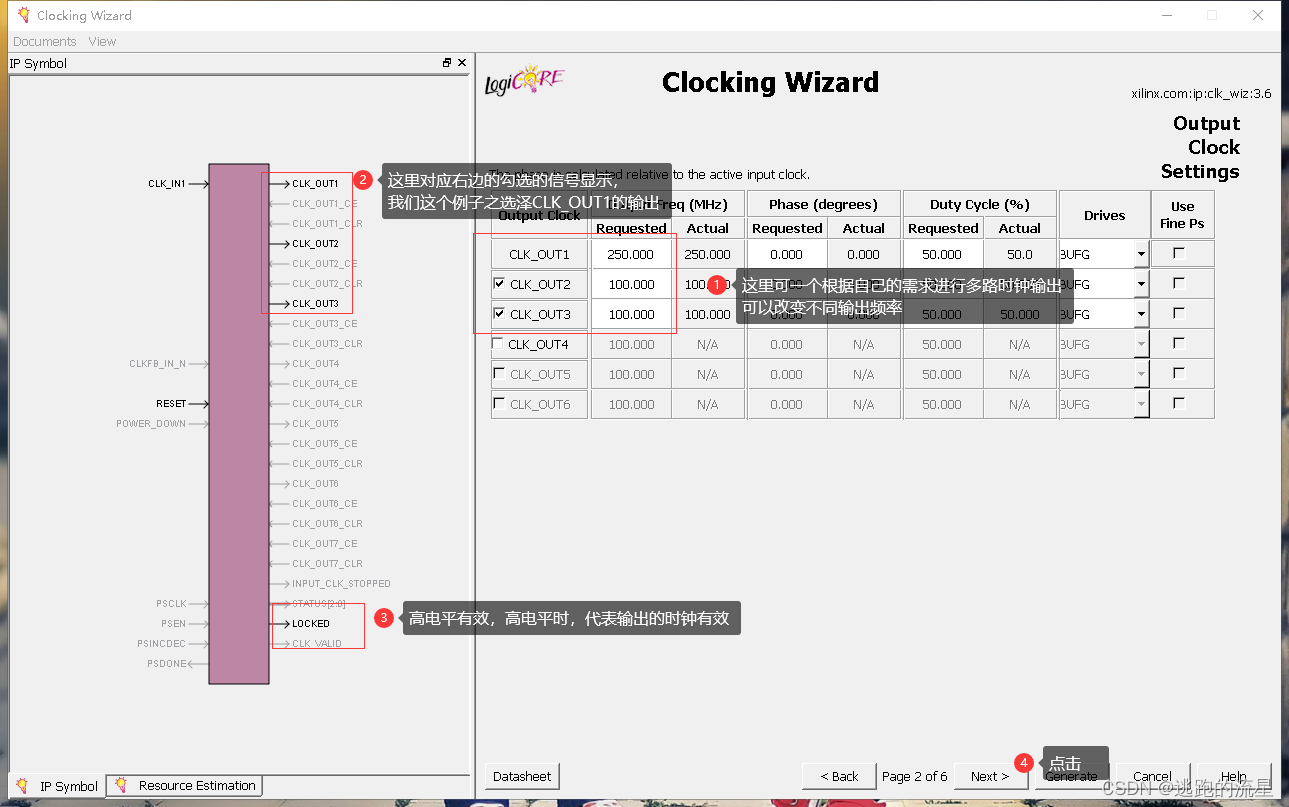Click the LogiCORE logo
The image size is (1289, 807).
[x=525, y=82]
